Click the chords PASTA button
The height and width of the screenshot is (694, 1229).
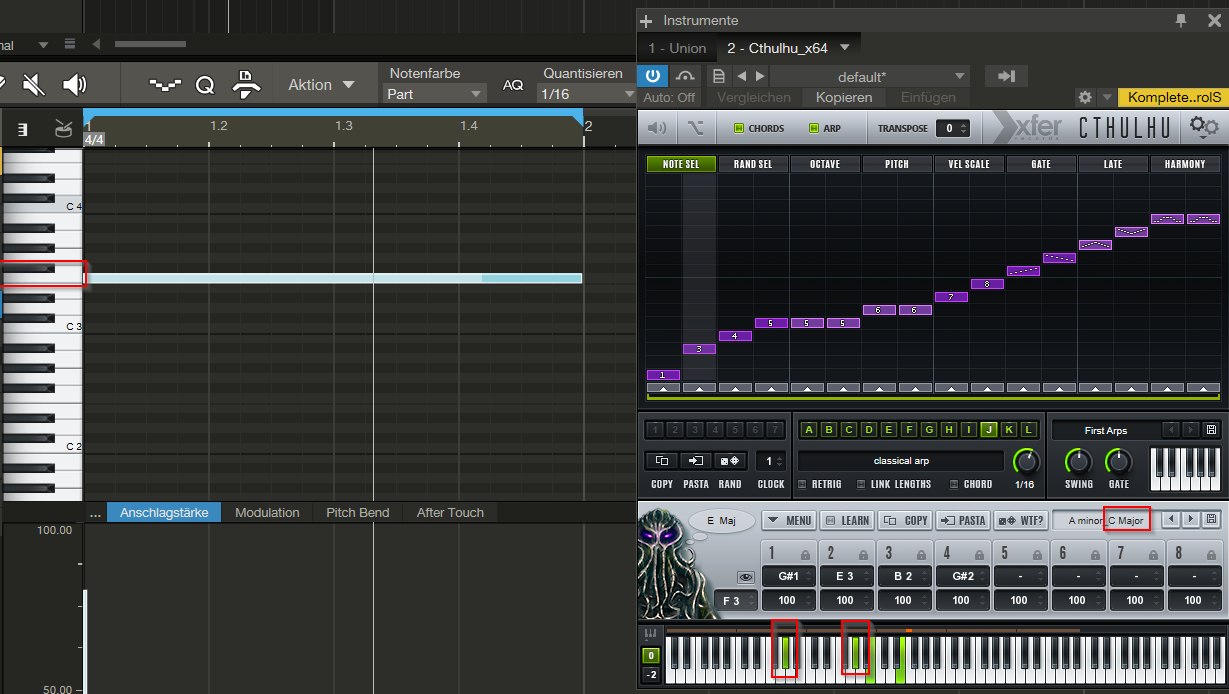pyautogui.click(x=963, y=520)
